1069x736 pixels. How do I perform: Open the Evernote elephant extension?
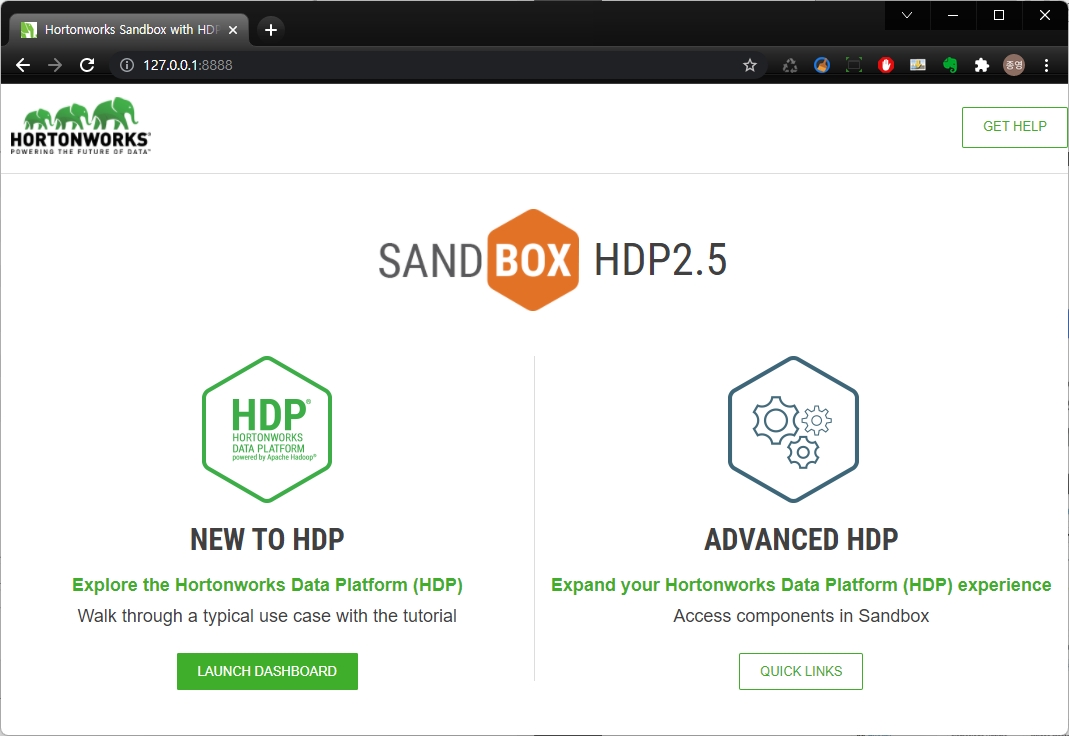(950, 65)
